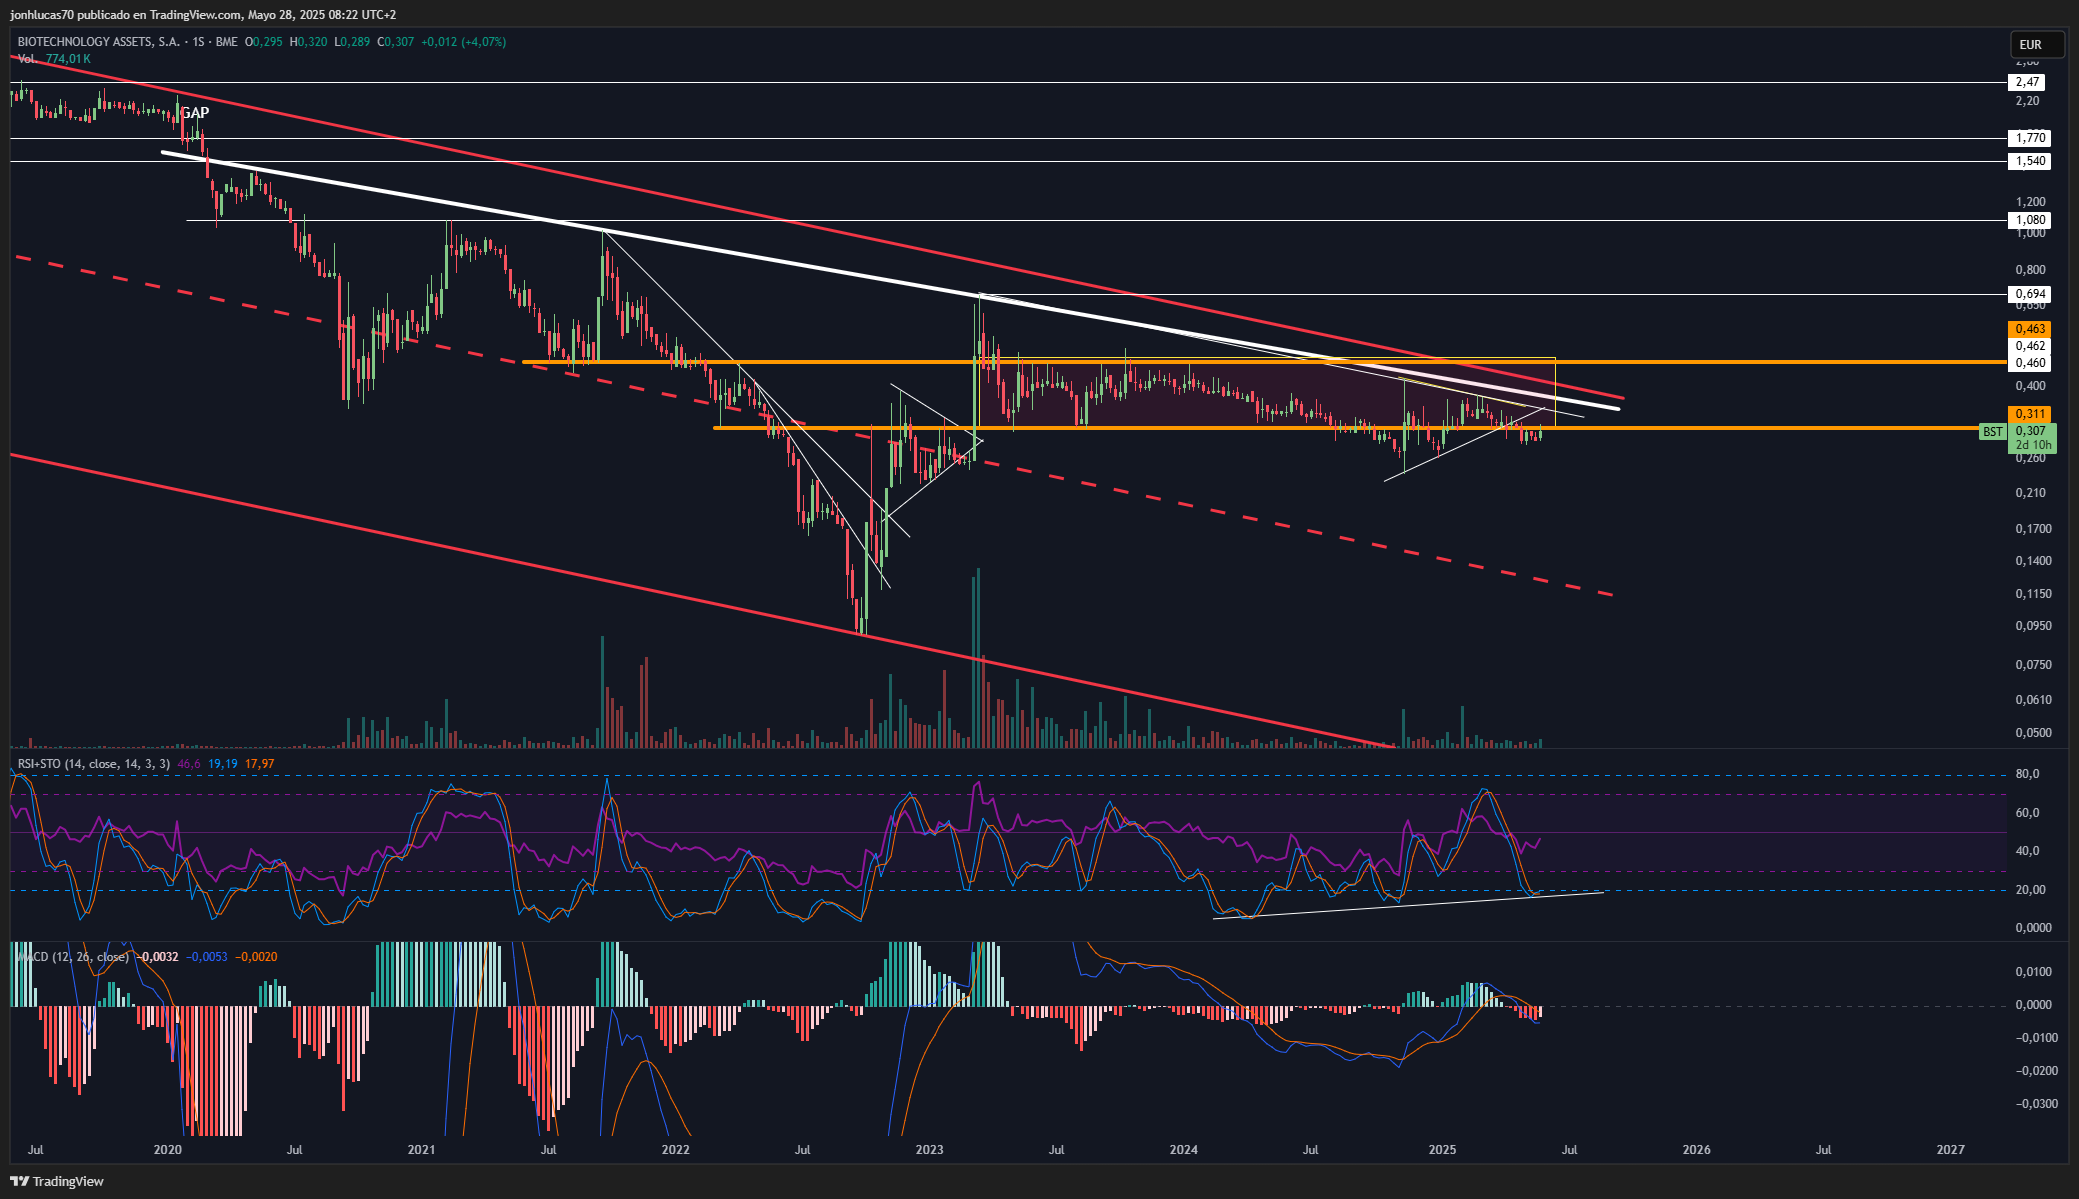Click the 2021 label on time axis
The image size is (2079, 1199).
coord(422,1150)
